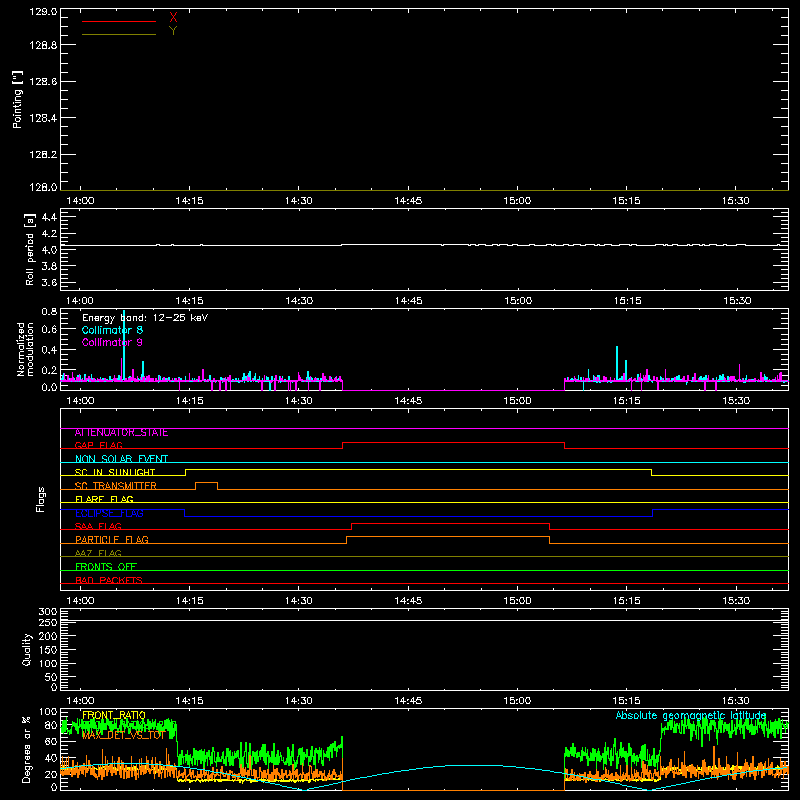Click the SAA_FLAG label
This screenshot has height=800, width=800.
click(98, 527)
